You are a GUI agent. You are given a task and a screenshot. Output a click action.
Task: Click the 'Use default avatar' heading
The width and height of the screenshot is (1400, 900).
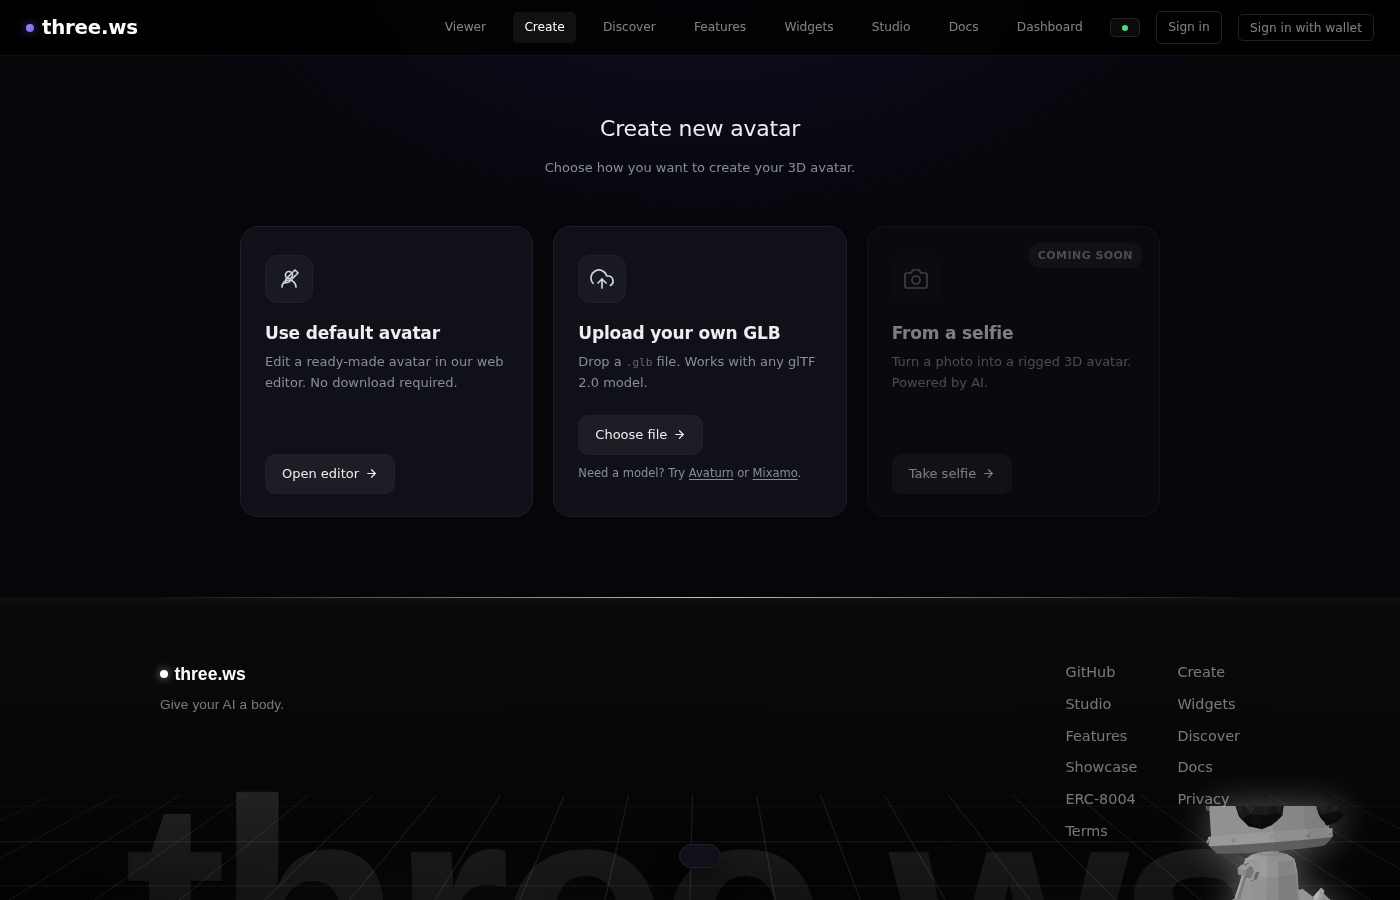tap(352, 333)
